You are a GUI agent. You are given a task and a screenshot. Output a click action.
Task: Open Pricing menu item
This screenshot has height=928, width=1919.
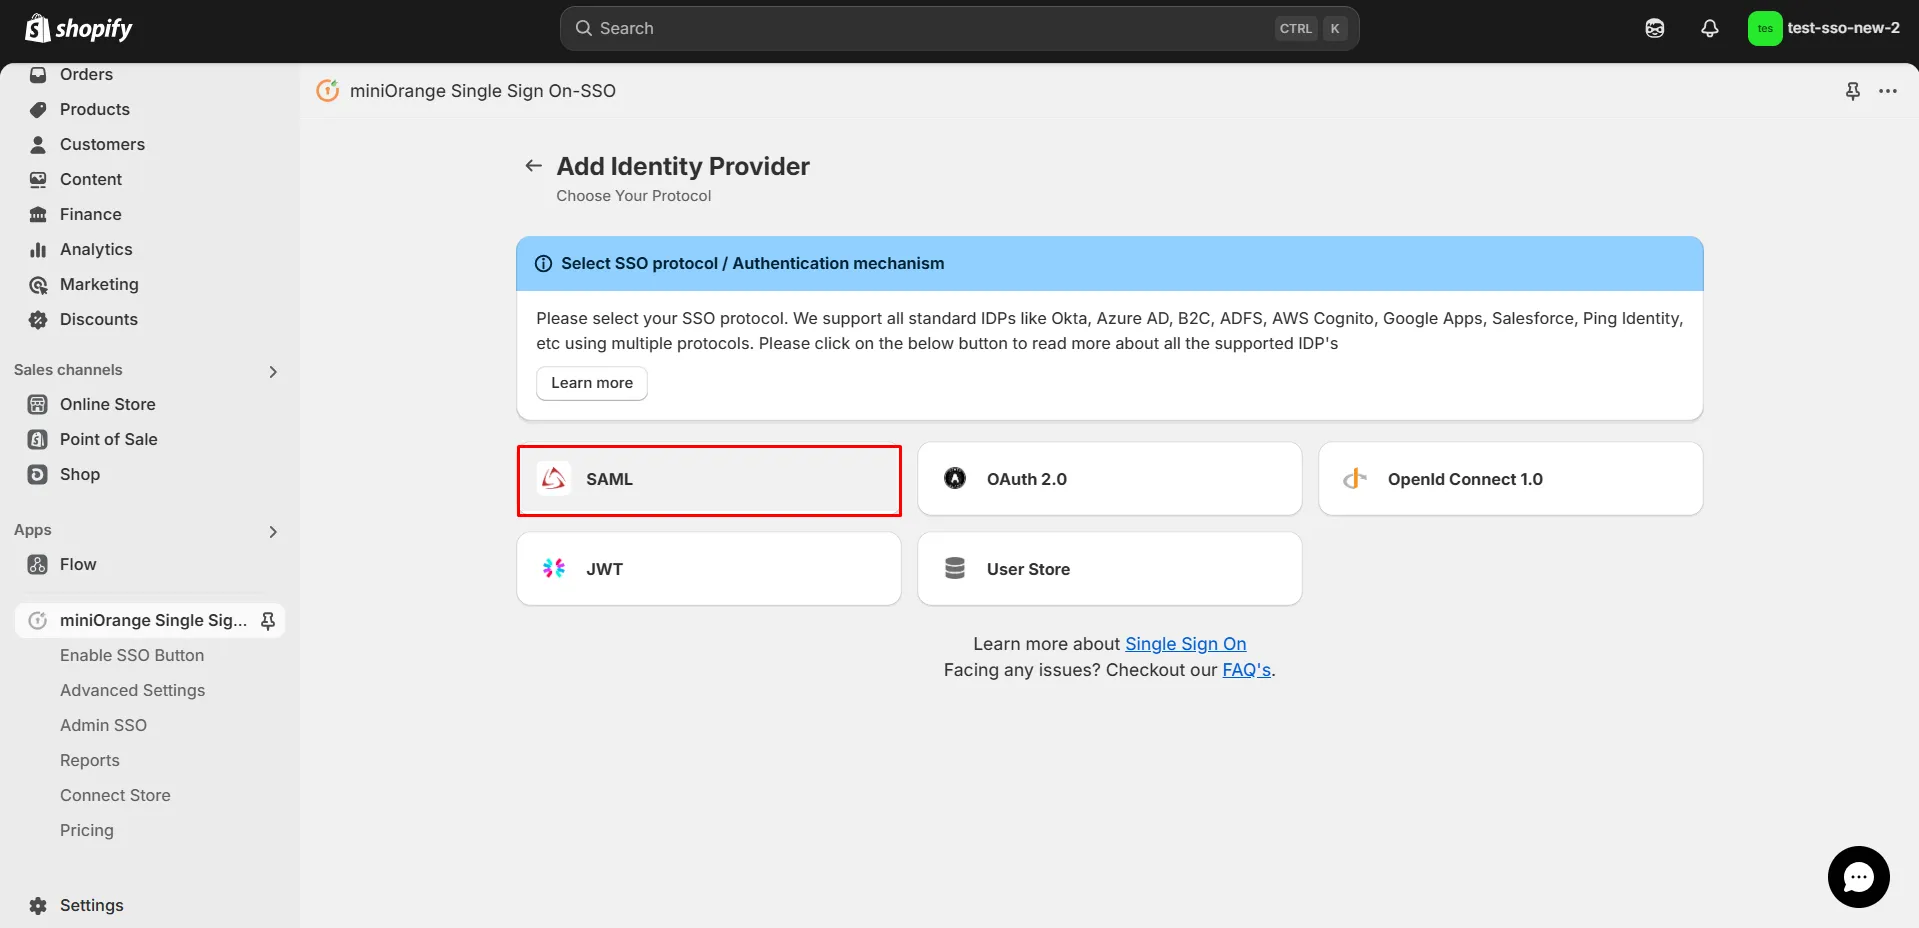[x=87, y=831]
